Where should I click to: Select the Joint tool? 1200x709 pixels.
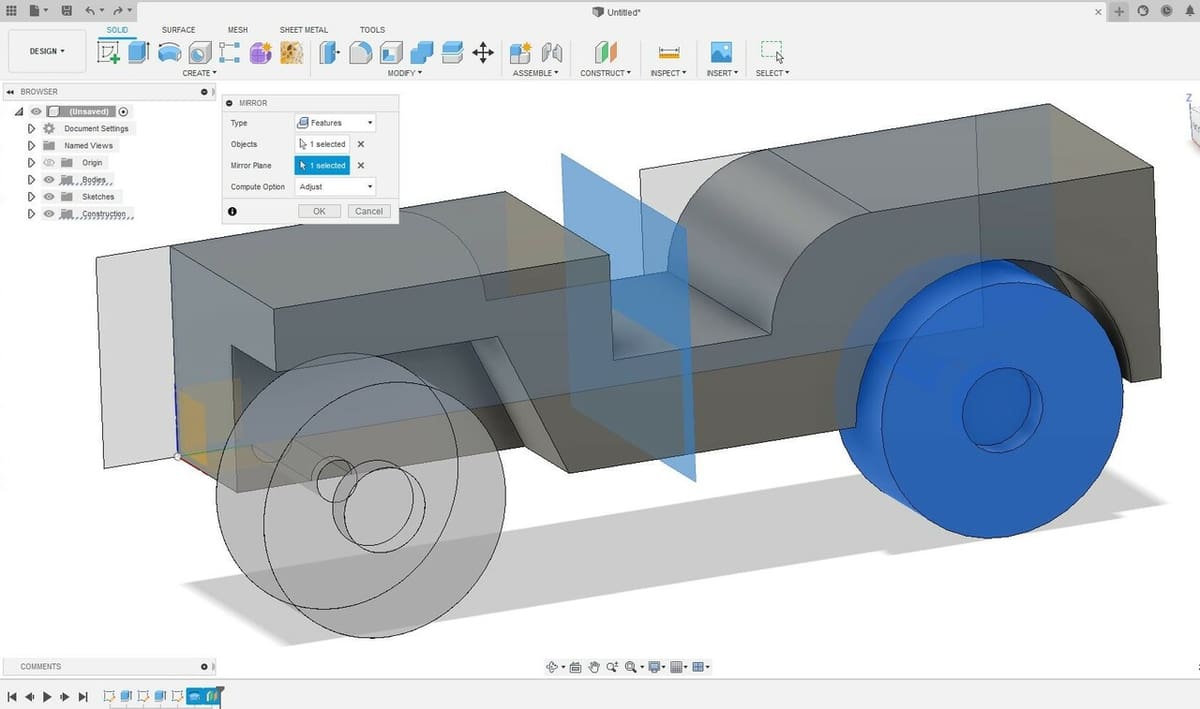point(551,52)
